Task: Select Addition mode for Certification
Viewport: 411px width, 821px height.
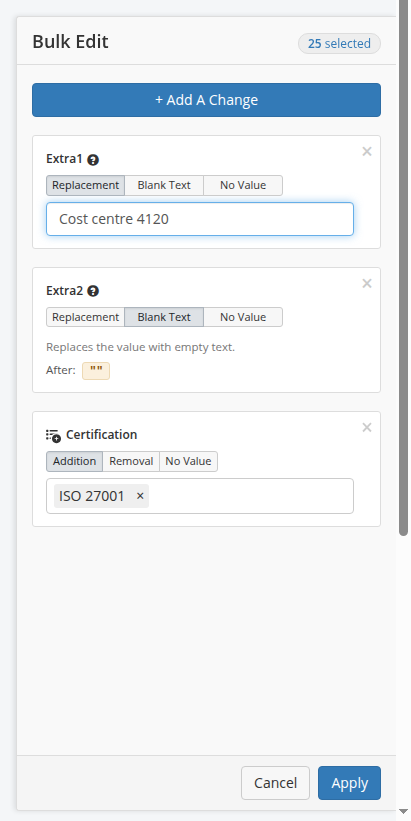Action: (74, 461)
